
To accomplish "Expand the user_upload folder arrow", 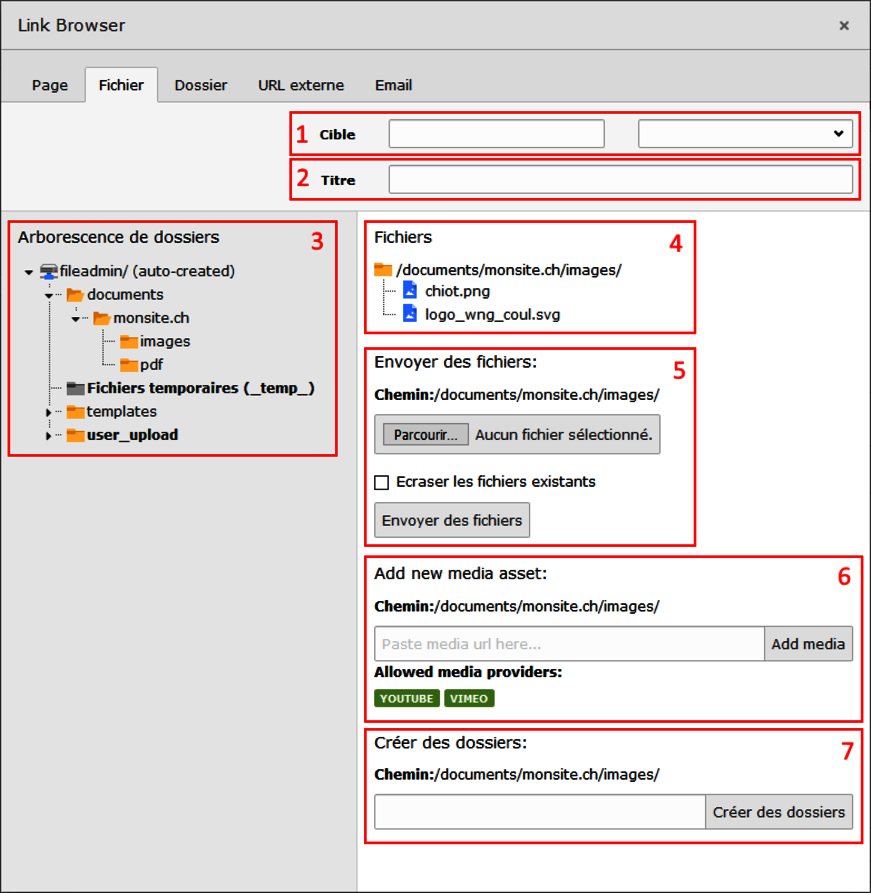I will click(48, 435).
